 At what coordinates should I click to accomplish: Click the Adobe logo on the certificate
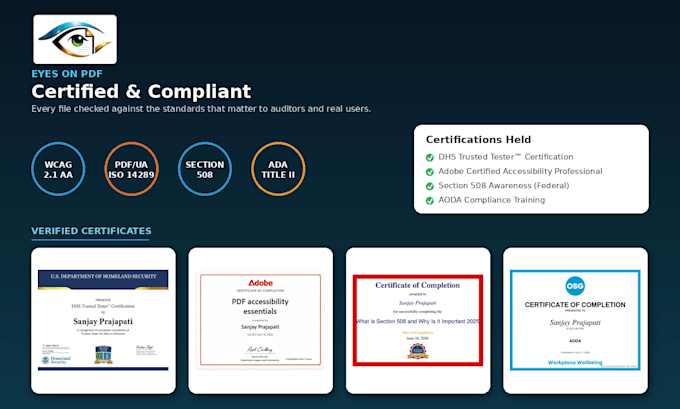pos(260,283)
